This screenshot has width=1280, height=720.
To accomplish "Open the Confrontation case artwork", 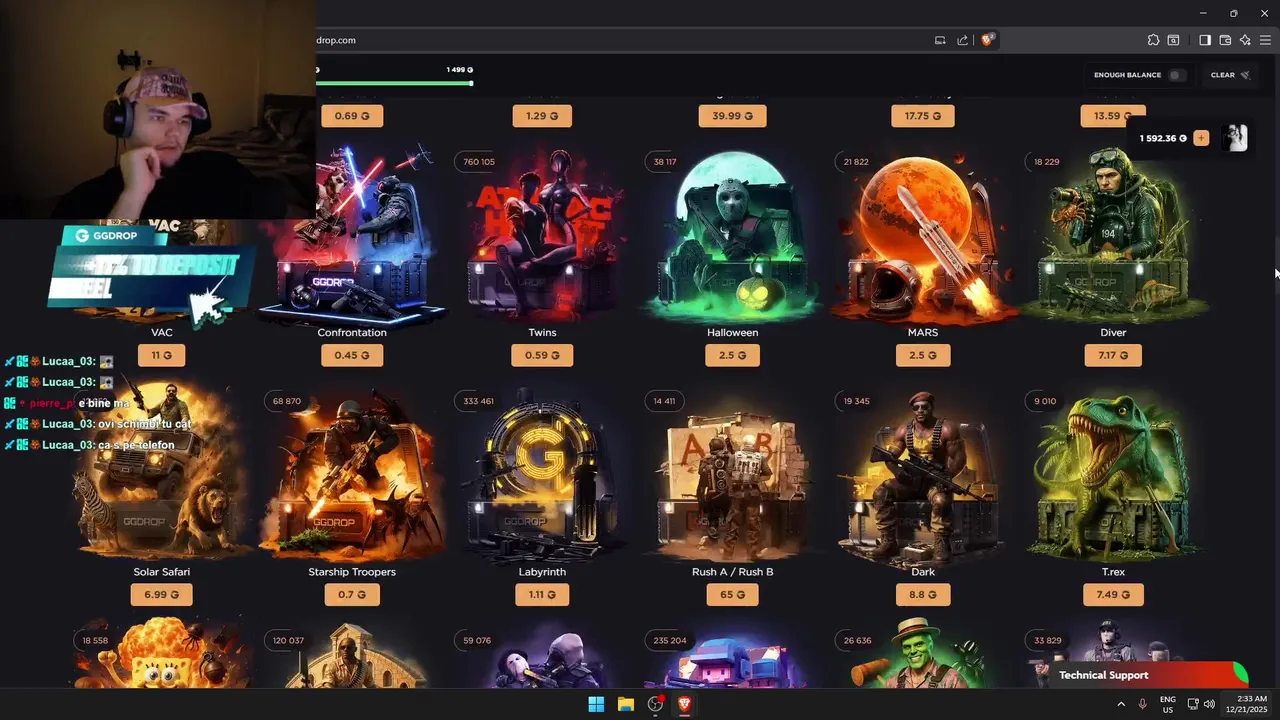I will pyautogui.click(x=352, y=236).
